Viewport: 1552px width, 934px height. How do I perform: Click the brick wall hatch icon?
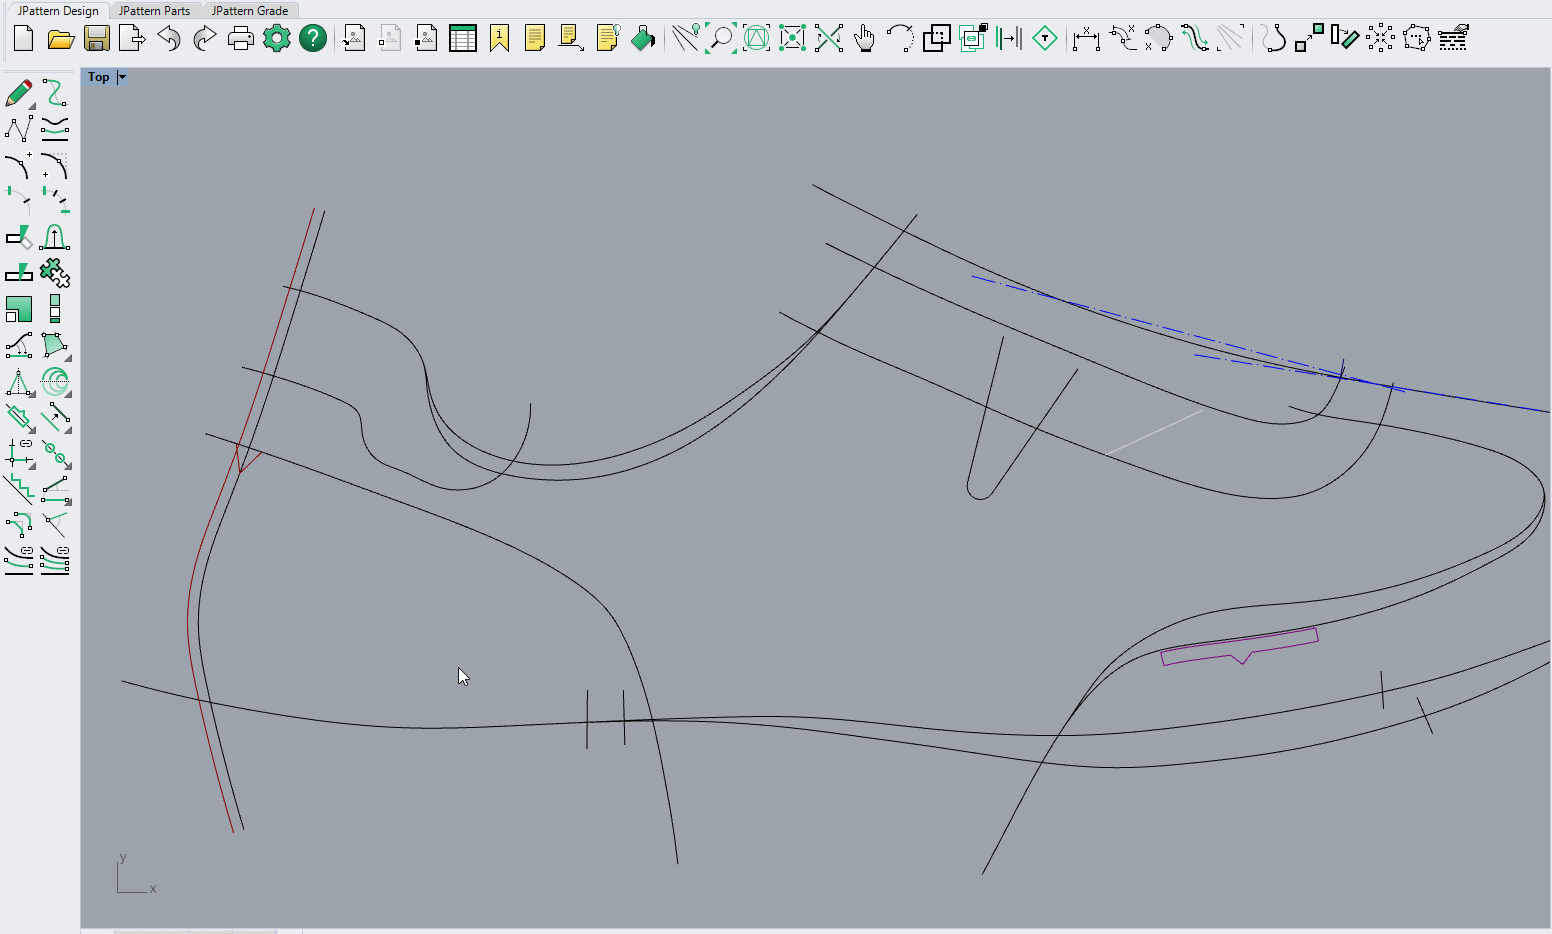[x=1453, y=39]
